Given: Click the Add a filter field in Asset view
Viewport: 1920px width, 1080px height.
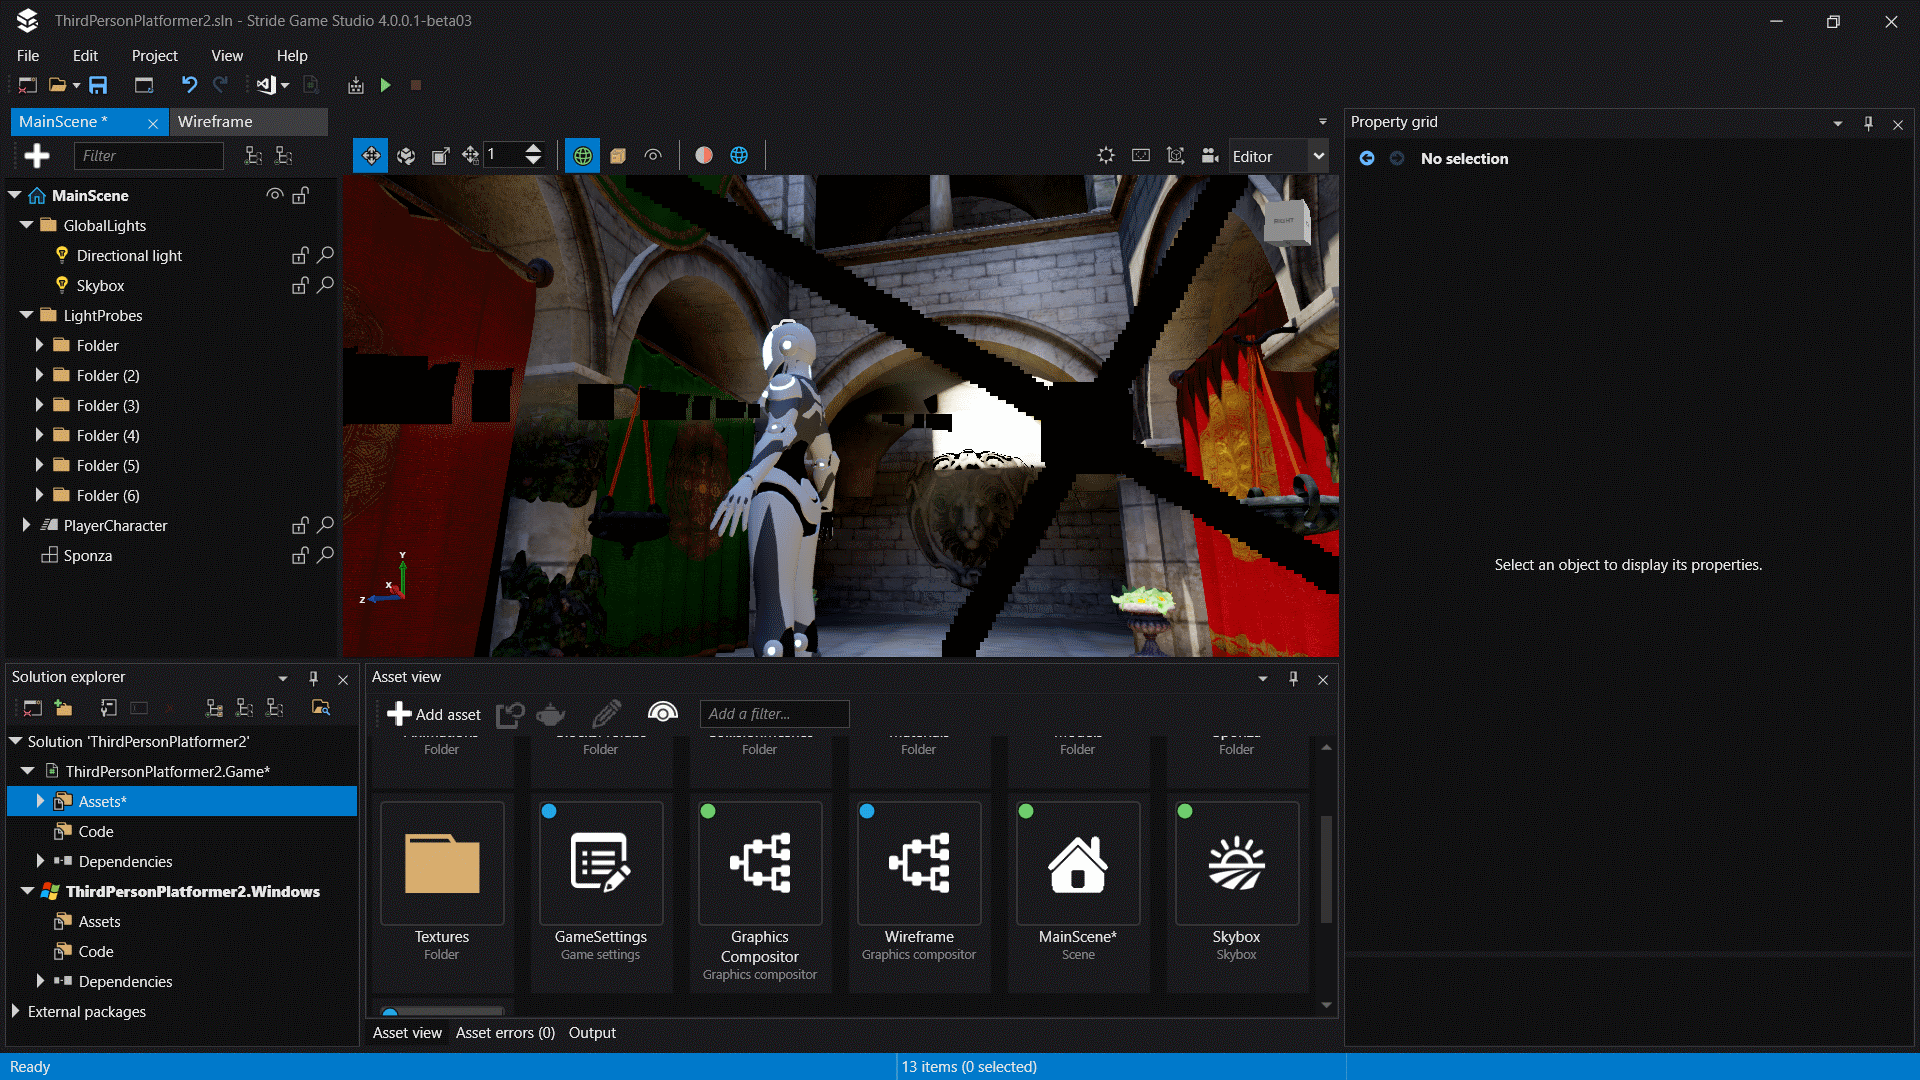Looking at the screenshot, I should pyautogui.click(x=774, y=714).
